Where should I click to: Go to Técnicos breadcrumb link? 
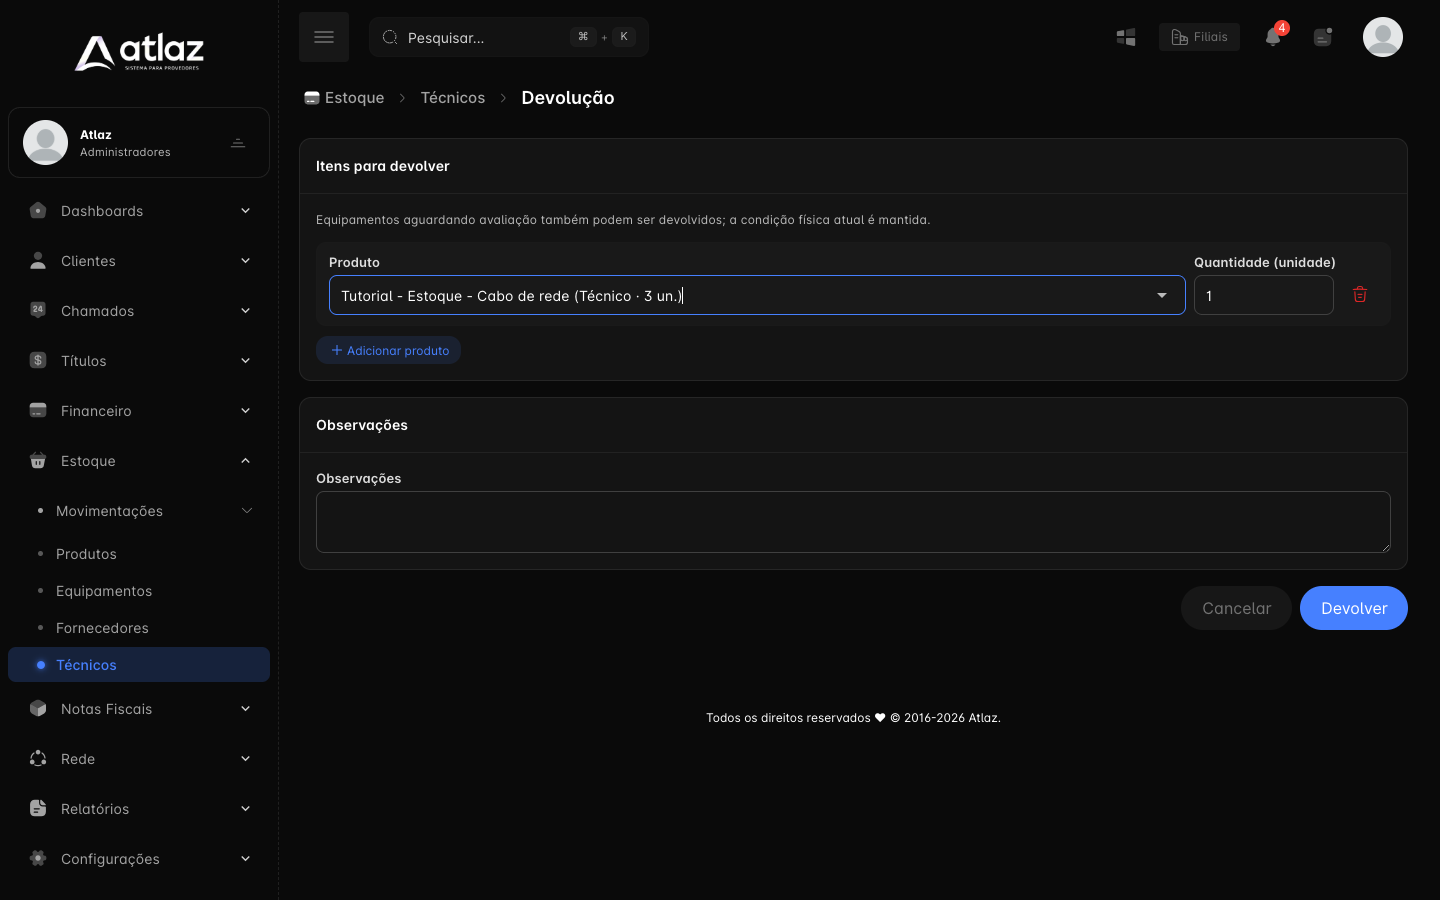(453, 97)
